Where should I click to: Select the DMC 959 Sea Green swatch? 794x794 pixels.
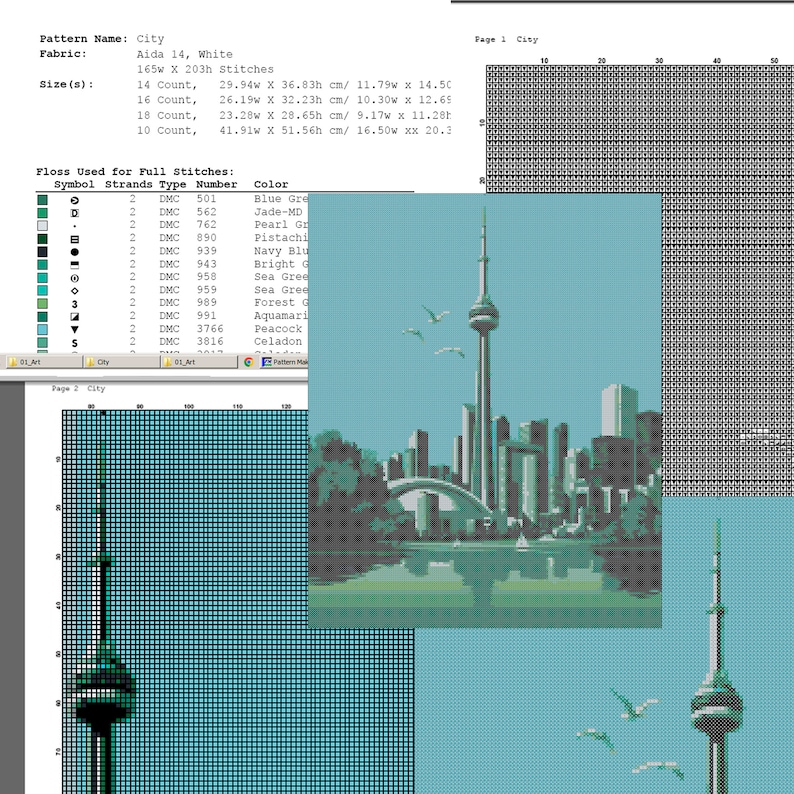(43, 291)
